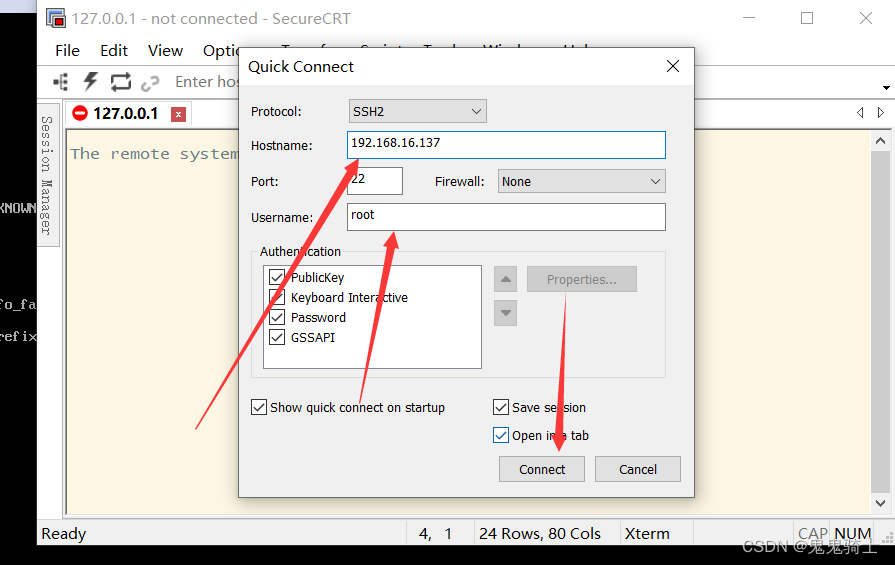The height and width of the screenshot is (565, 895).
Task: Open the Protocol SSH2 dropdown
Action: [x=418, y=111]
